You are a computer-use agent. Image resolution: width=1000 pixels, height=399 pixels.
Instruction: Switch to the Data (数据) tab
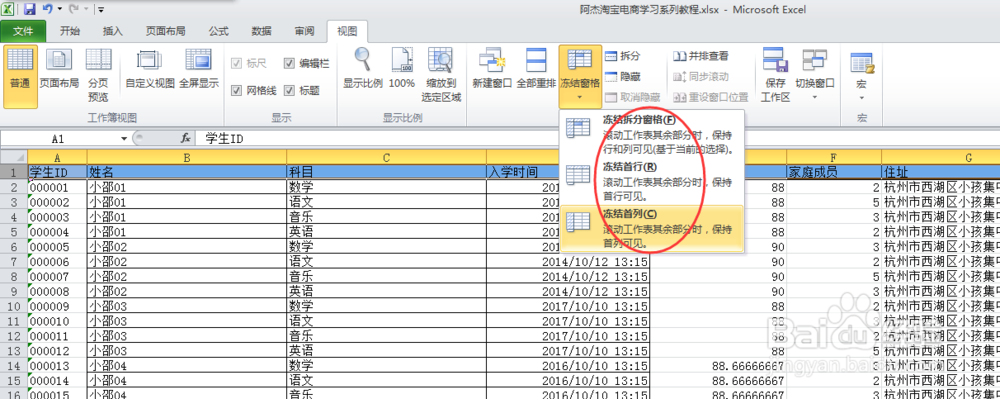point(261,31)
